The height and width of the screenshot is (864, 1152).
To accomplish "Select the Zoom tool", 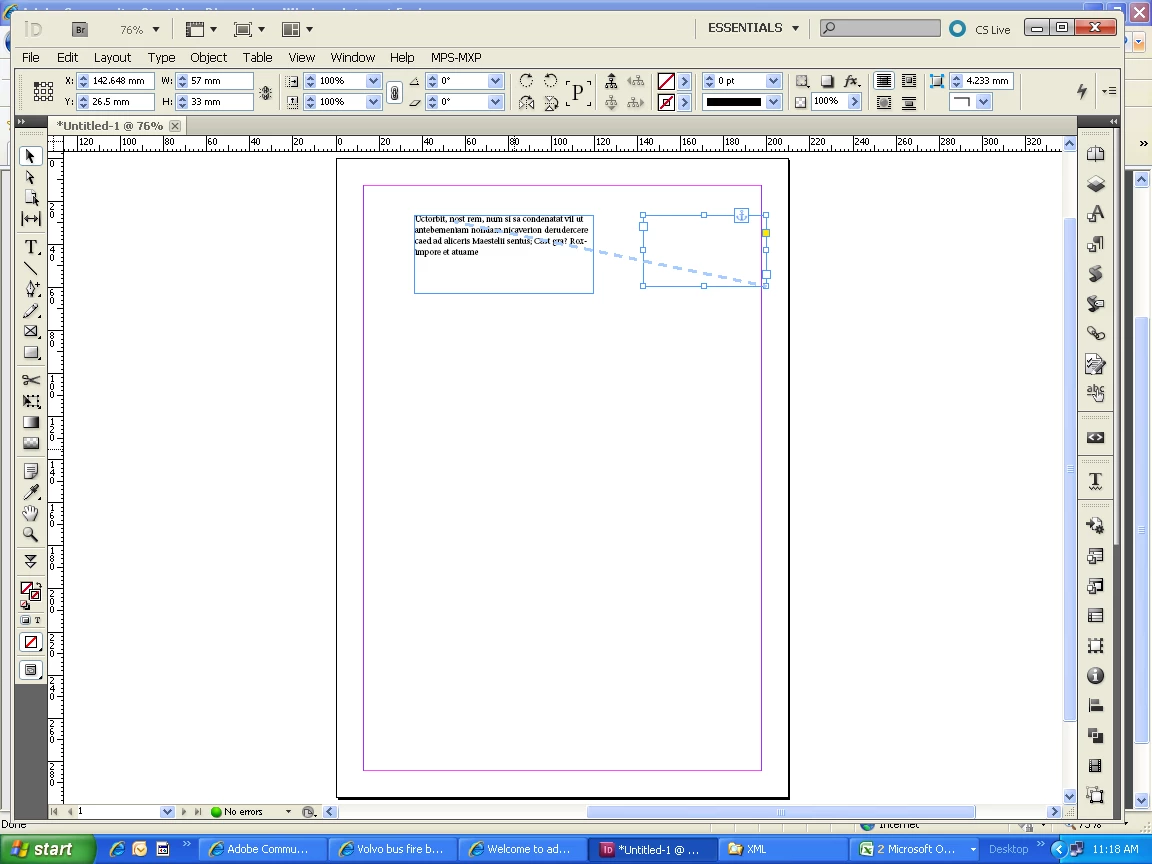I will [x=30, y=534].
